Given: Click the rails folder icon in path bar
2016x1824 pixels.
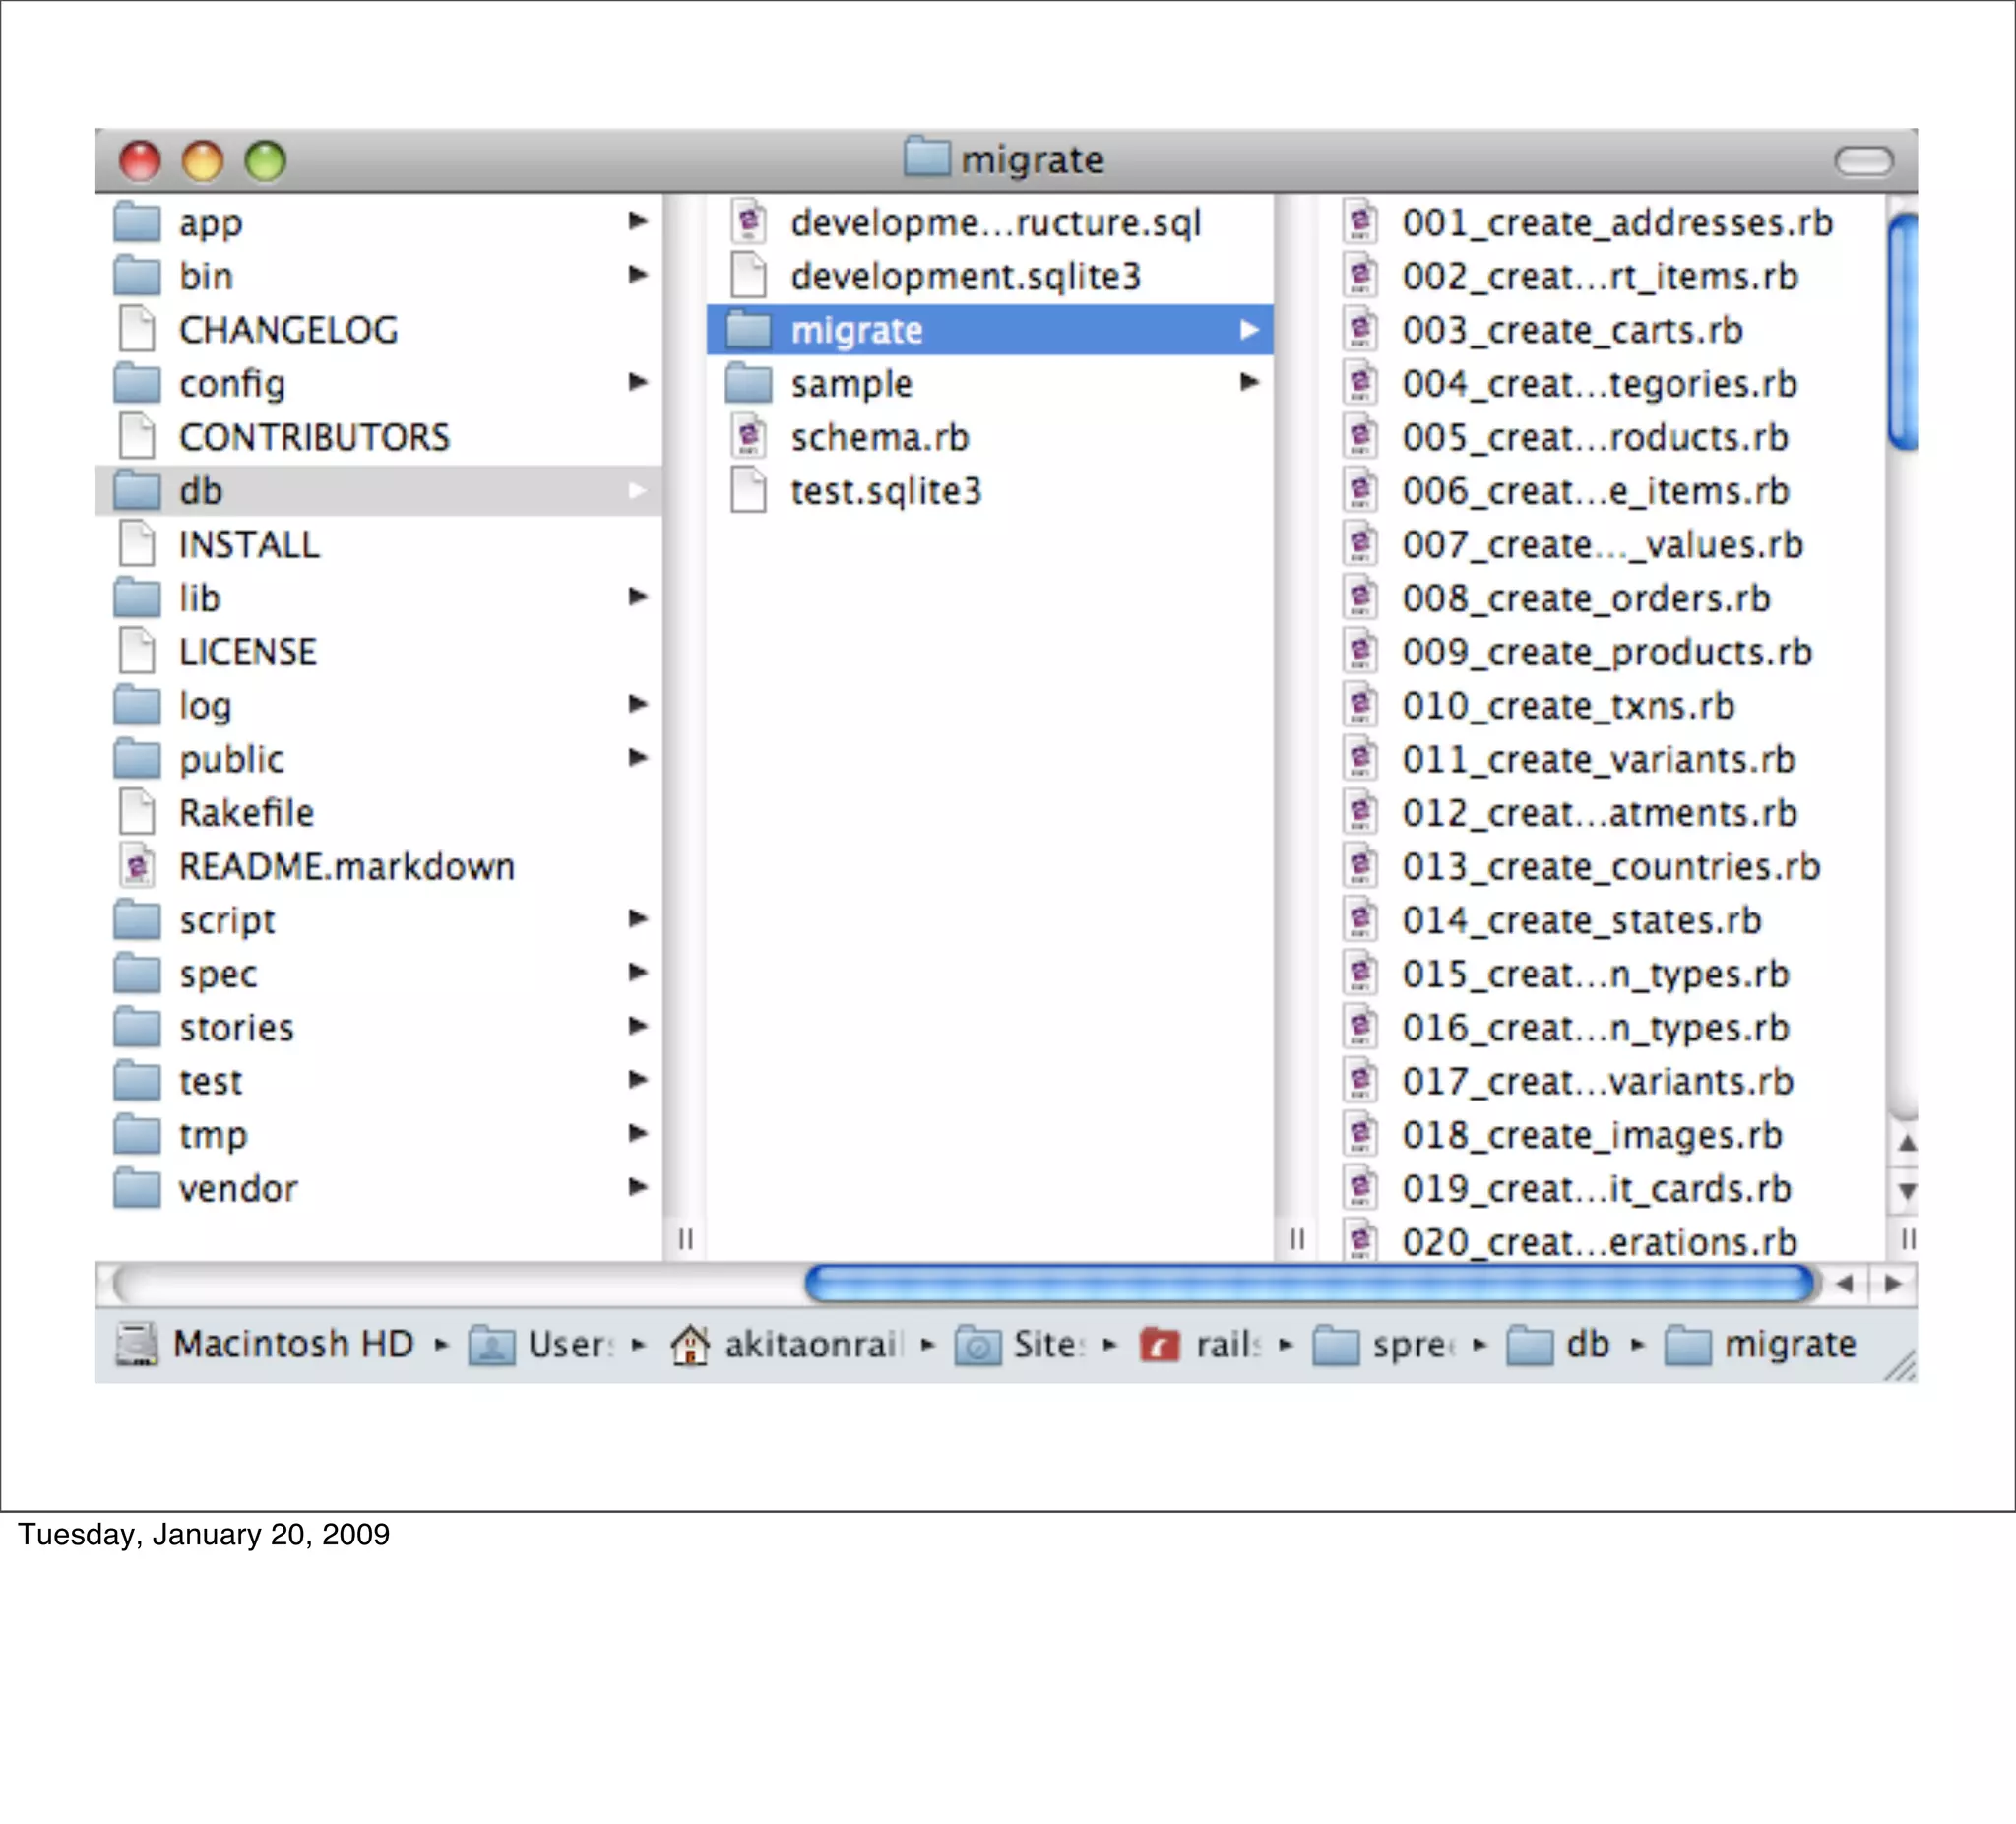Looking at the screenshot, I should (1159, 1344).
